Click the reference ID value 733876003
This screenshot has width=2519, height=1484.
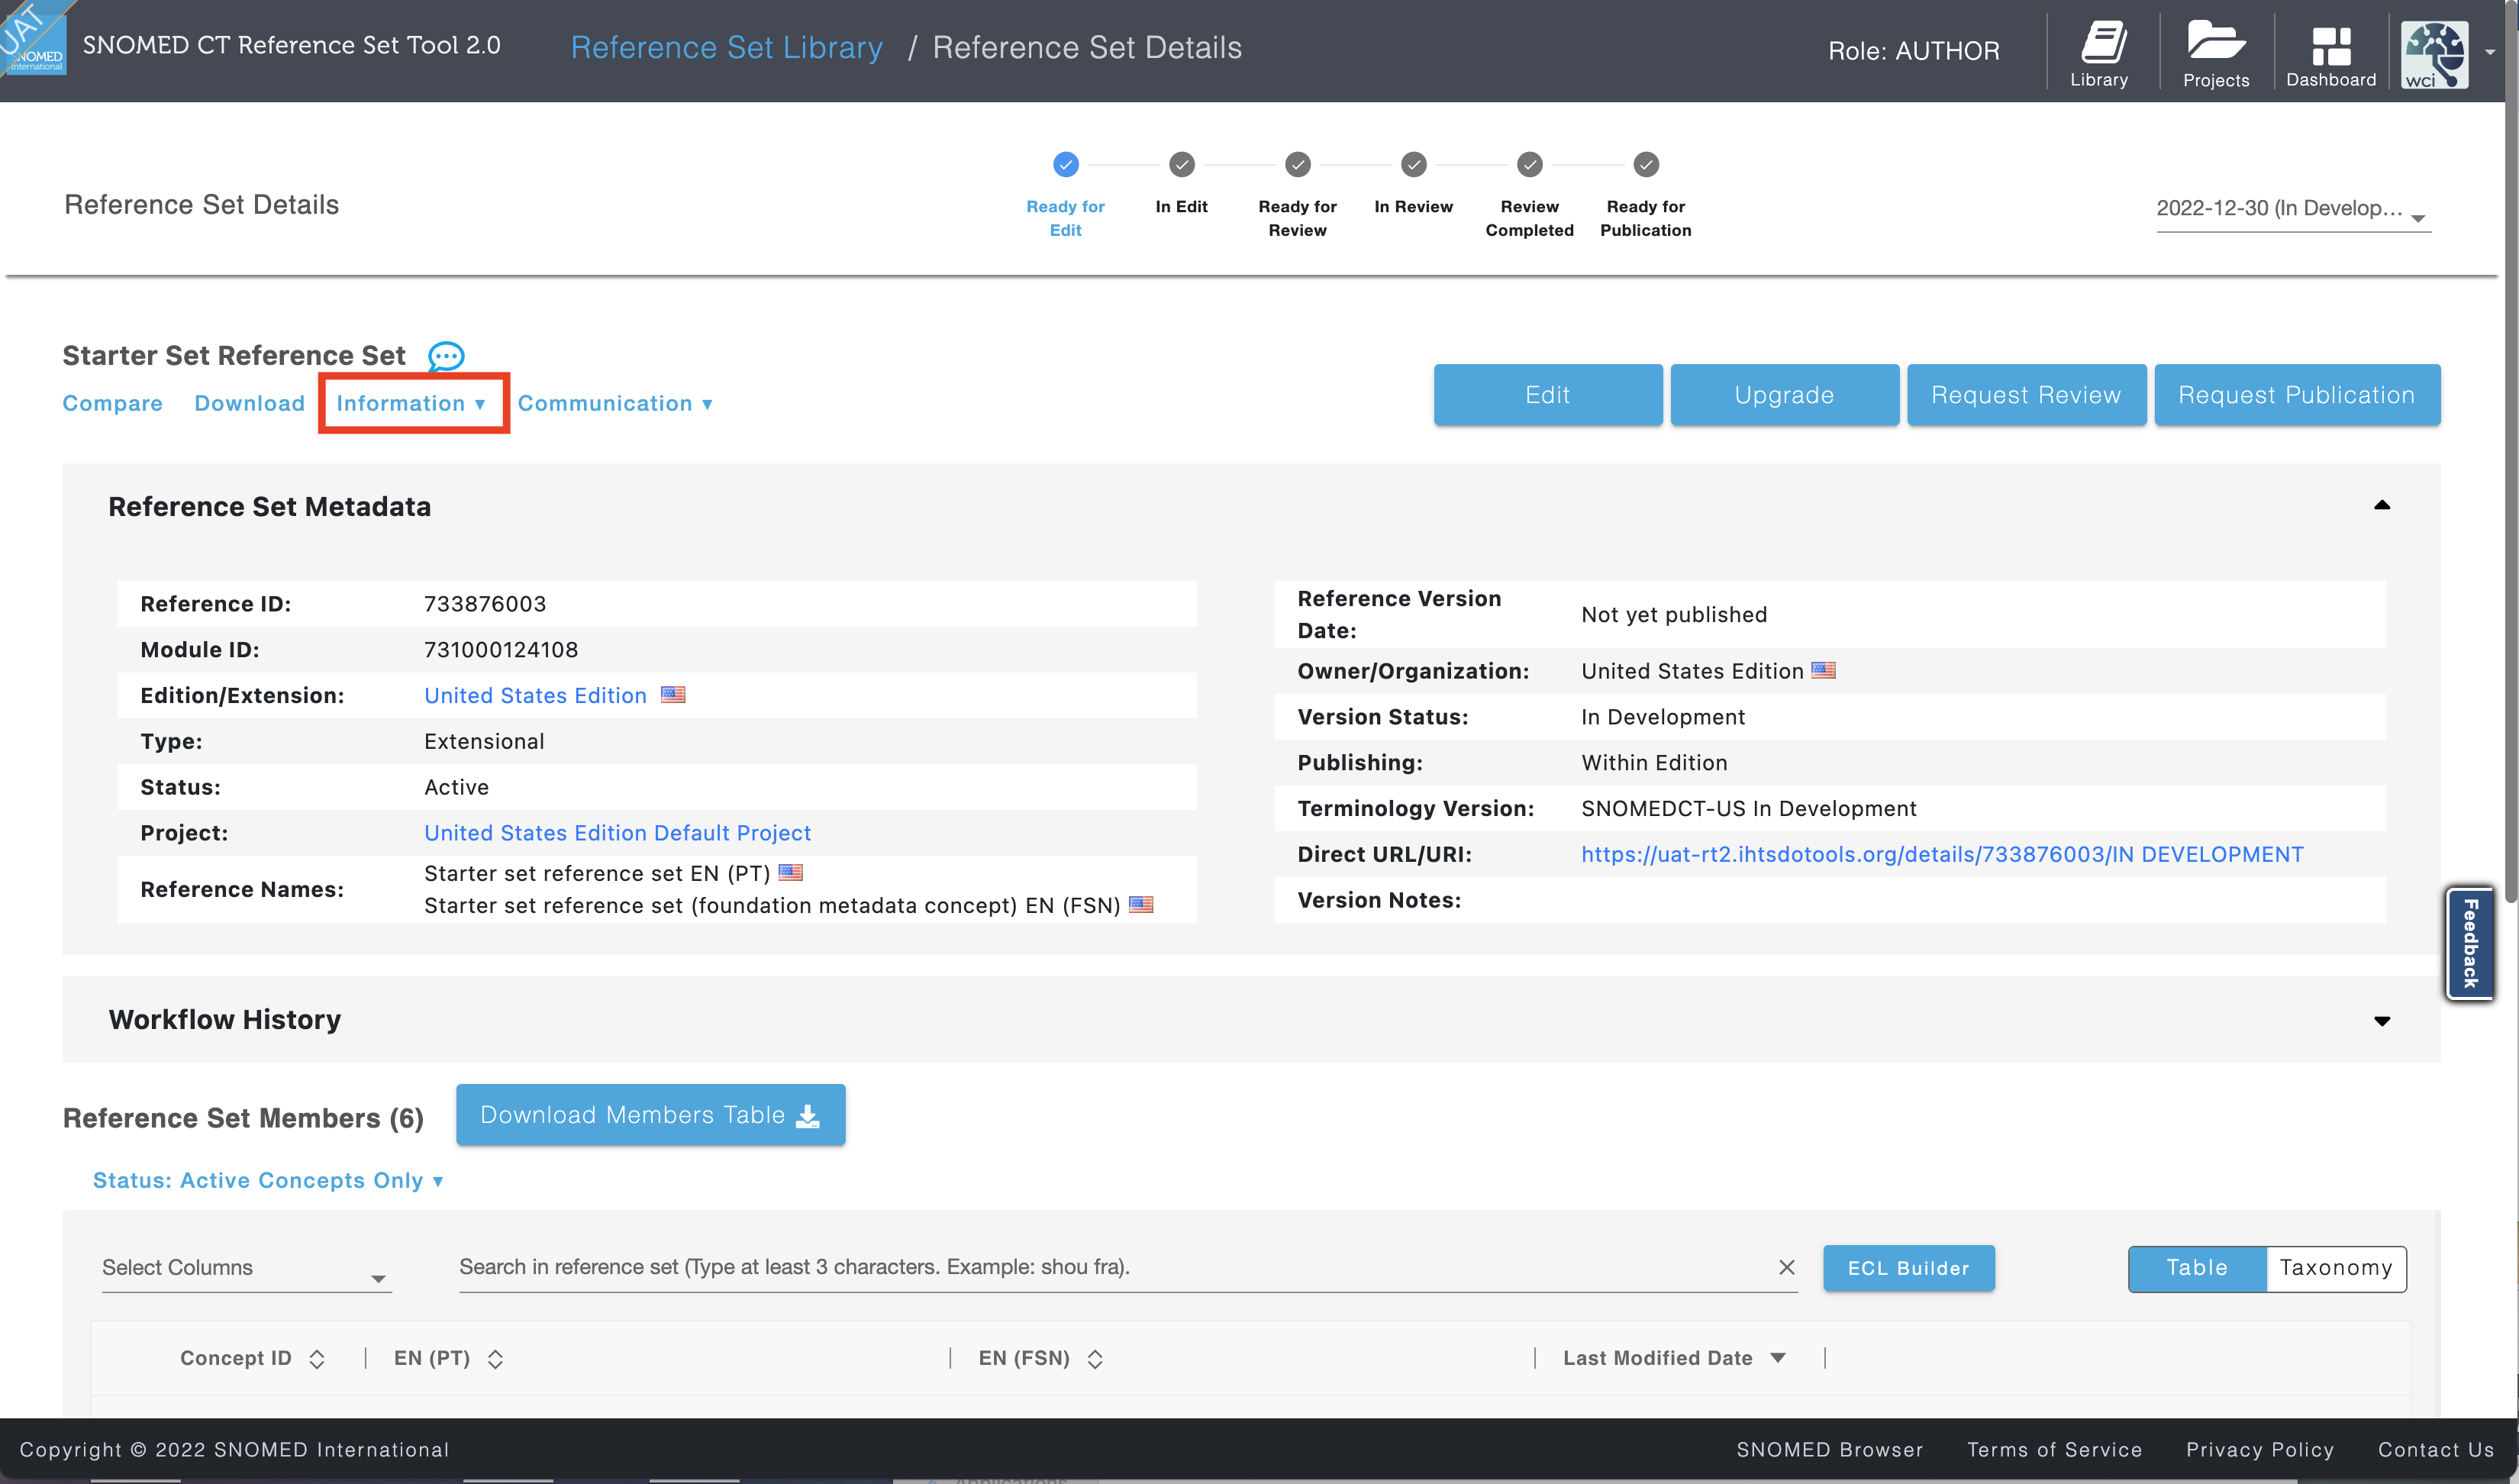[x=485, y=604]
